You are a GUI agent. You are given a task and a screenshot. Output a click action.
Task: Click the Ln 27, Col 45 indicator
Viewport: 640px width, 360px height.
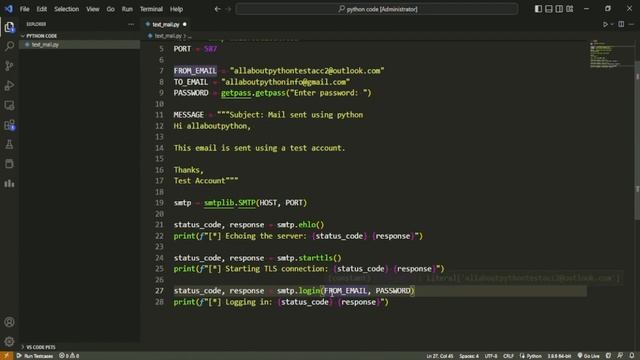(440, 356)
